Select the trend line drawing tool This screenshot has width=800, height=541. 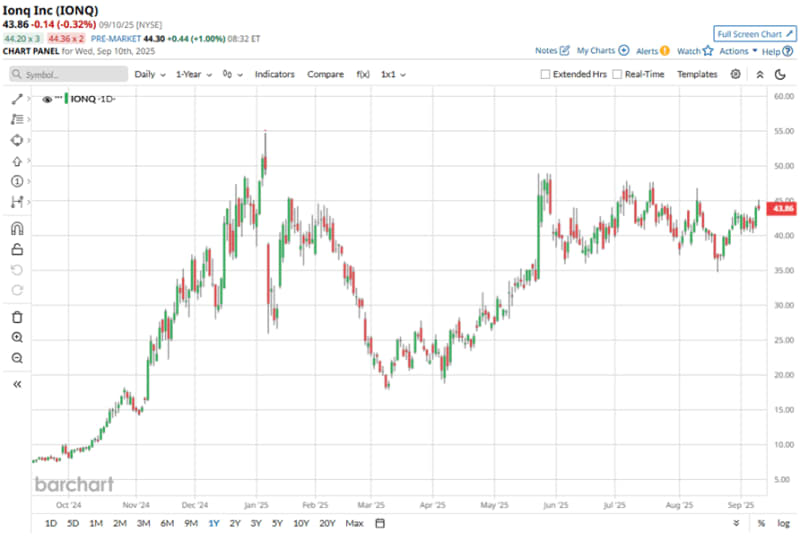(17, 100)
